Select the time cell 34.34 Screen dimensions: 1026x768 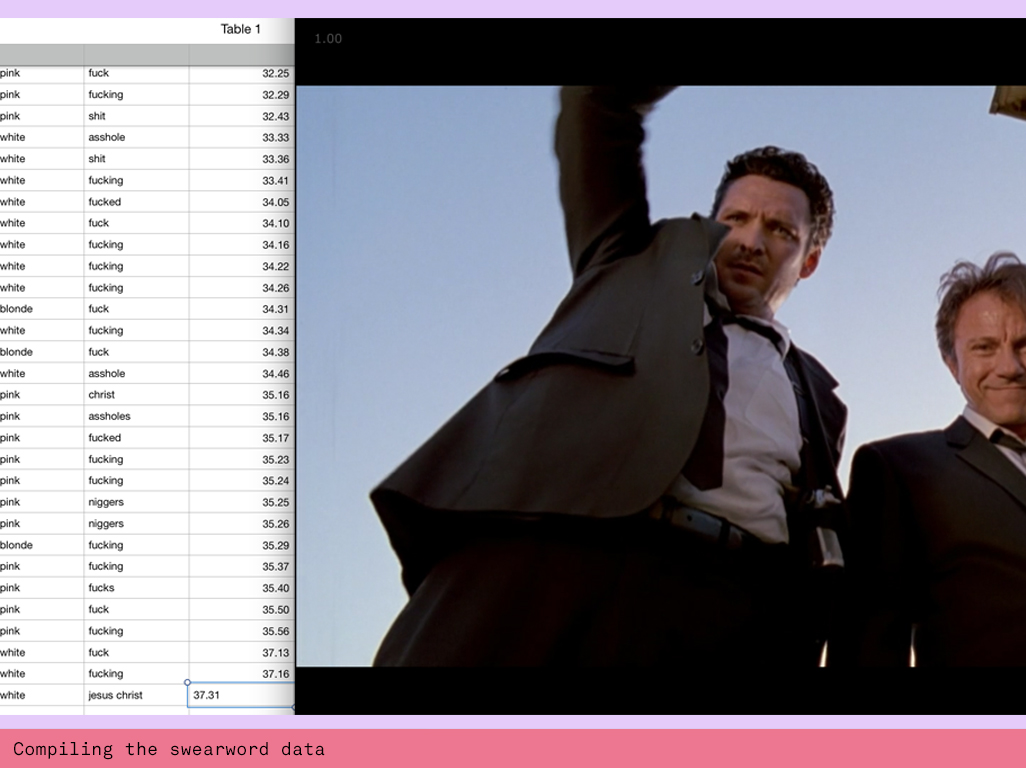[x=241, y=330]
